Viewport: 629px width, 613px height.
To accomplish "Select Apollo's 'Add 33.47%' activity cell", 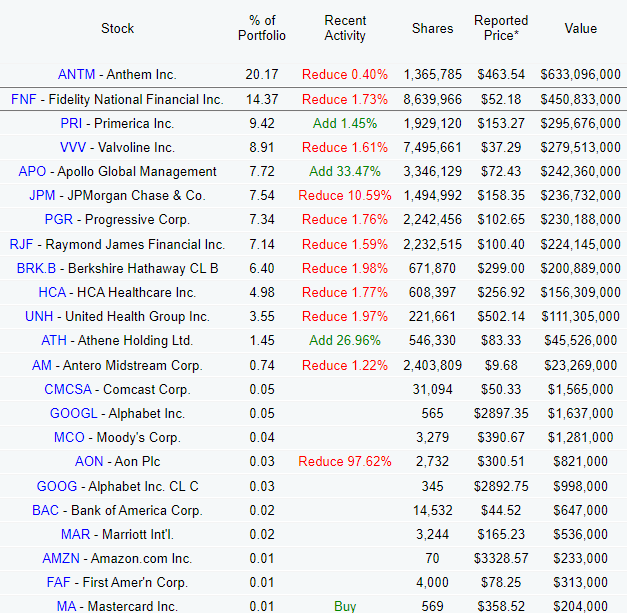I will point(345,171).
